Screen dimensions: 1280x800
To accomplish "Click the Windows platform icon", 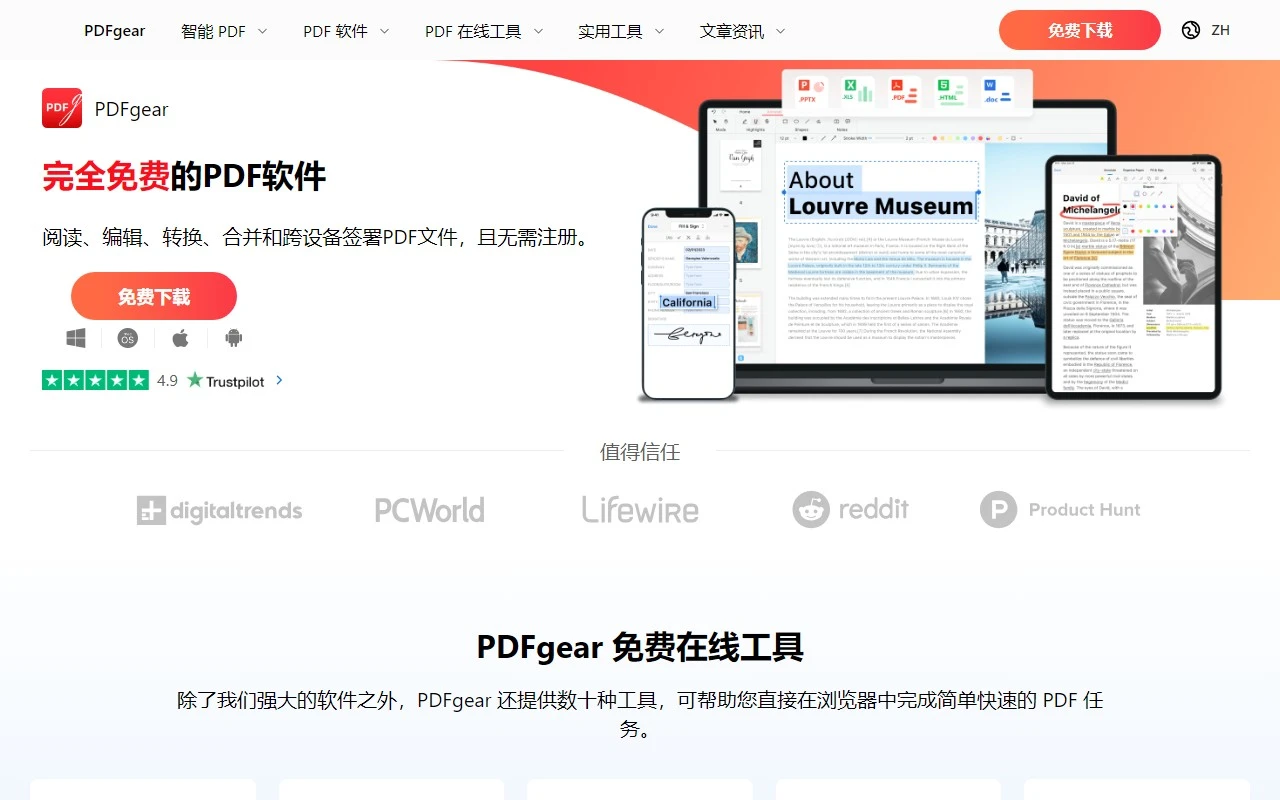I will pos(76,338).
